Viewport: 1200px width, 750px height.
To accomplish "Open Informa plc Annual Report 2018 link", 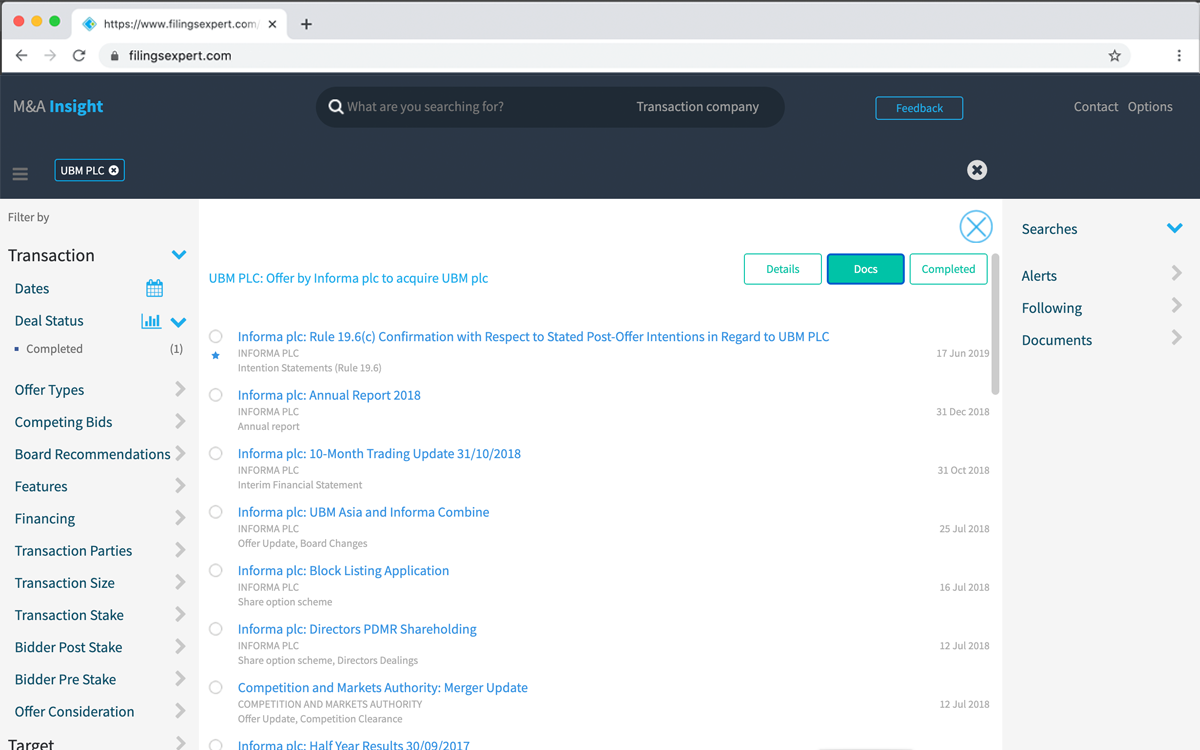I will [329, 395].
